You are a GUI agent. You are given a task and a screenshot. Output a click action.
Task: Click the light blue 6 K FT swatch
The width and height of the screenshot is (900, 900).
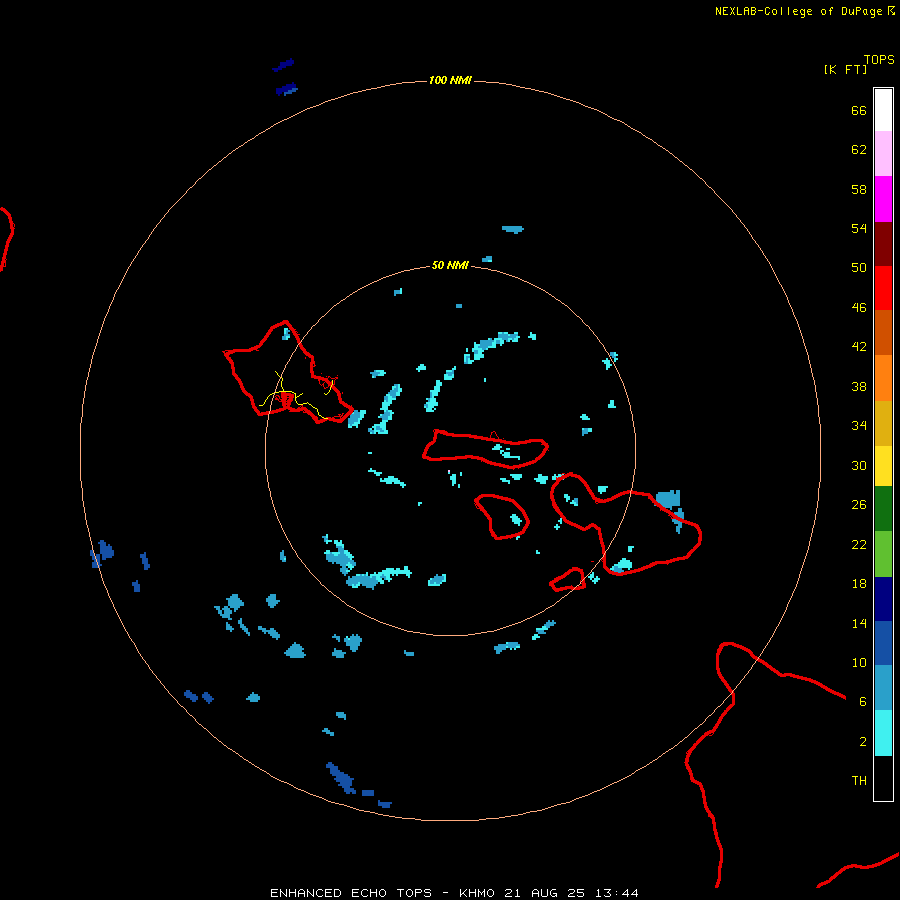click(x=883, y=688)
